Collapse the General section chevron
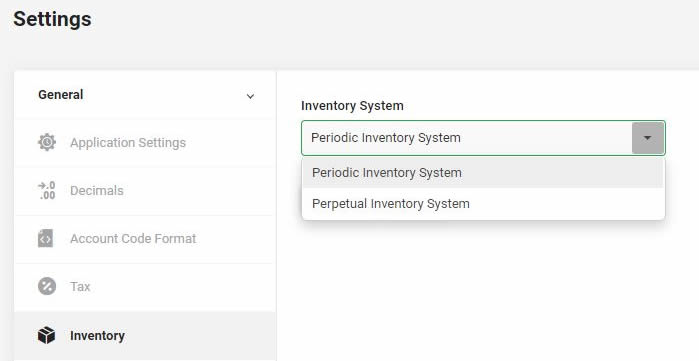Image resolution: width=699 pixels, height=361 pixels. pos(251,96)
